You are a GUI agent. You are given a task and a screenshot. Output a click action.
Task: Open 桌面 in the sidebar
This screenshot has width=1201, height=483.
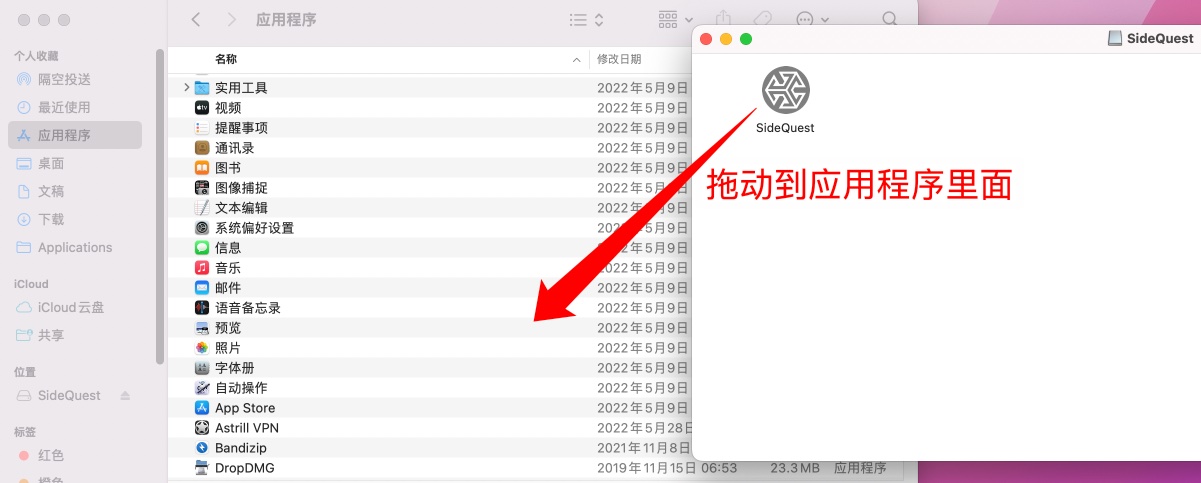pyautogui.click(x=75, y=163)
